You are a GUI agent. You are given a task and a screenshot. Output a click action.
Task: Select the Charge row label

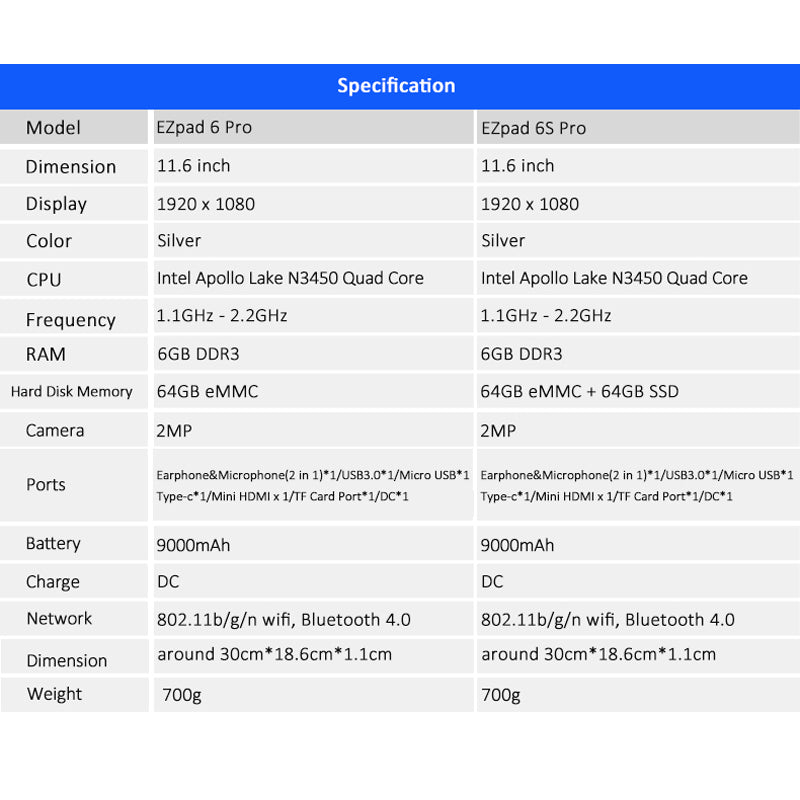point(53,582)
